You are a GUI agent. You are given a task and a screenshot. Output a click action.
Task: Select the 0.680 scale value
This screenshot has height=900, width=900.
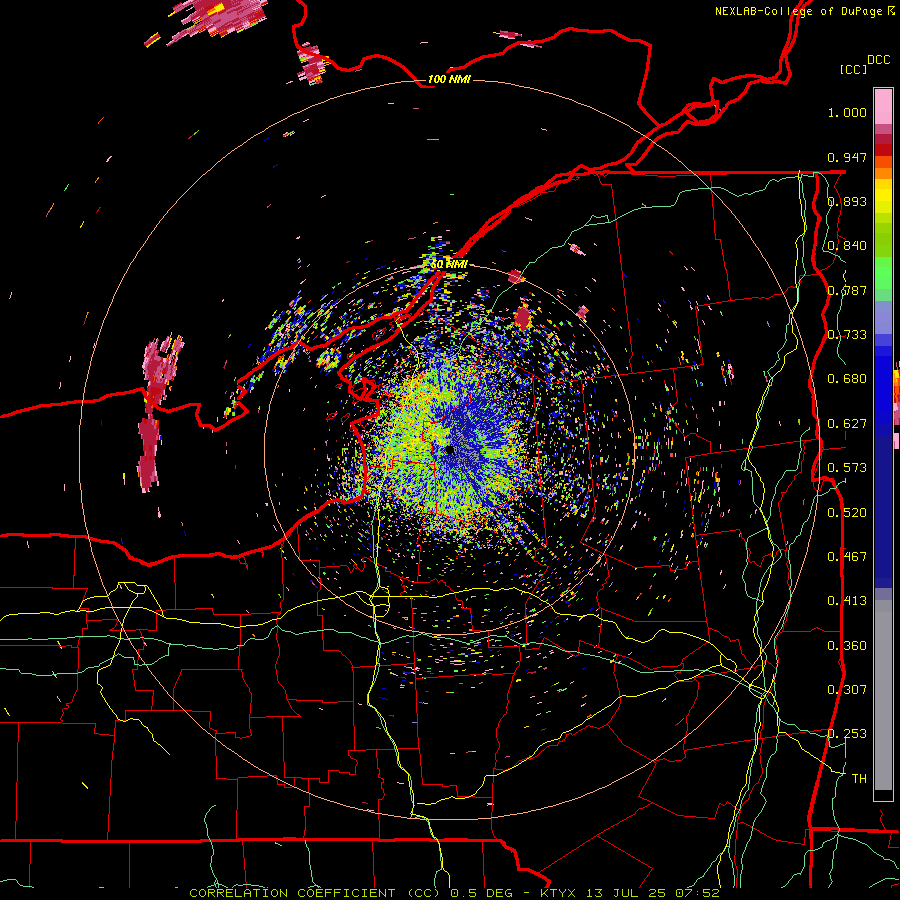pyautogui.click(x=847, y=379)
